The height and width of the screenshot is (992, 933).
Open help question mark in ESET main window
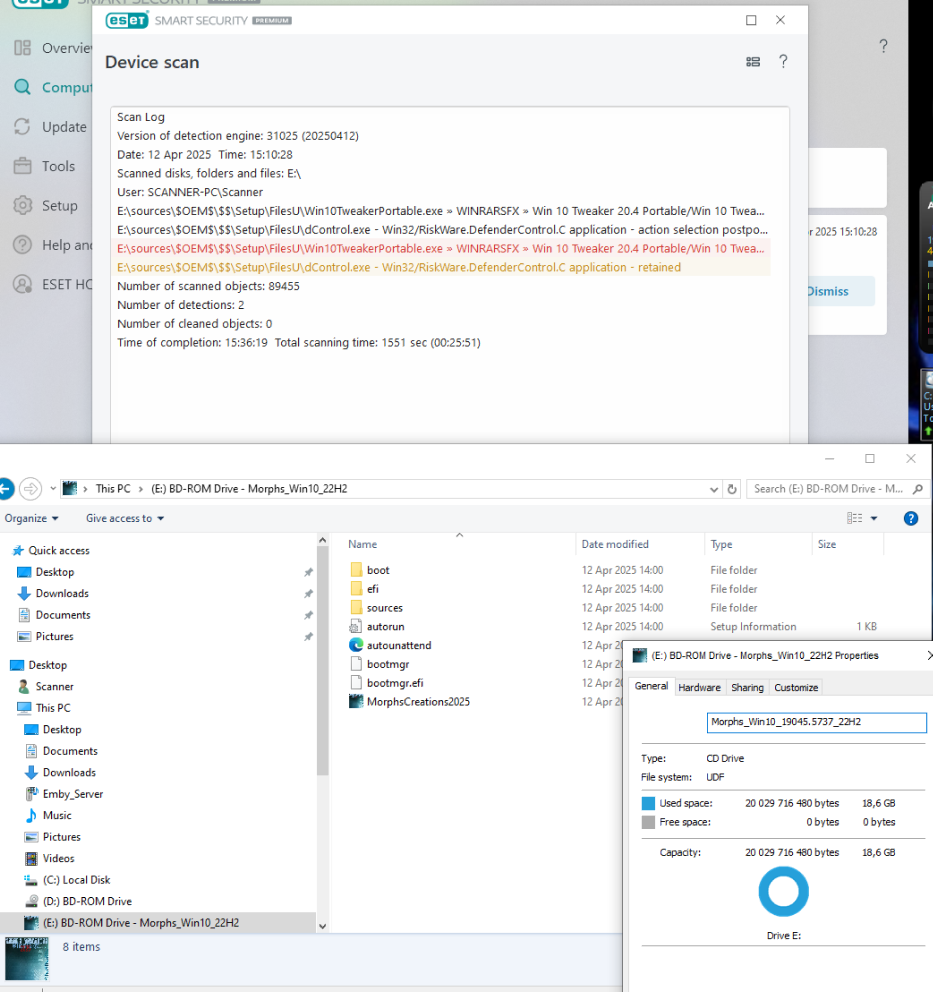883,46
